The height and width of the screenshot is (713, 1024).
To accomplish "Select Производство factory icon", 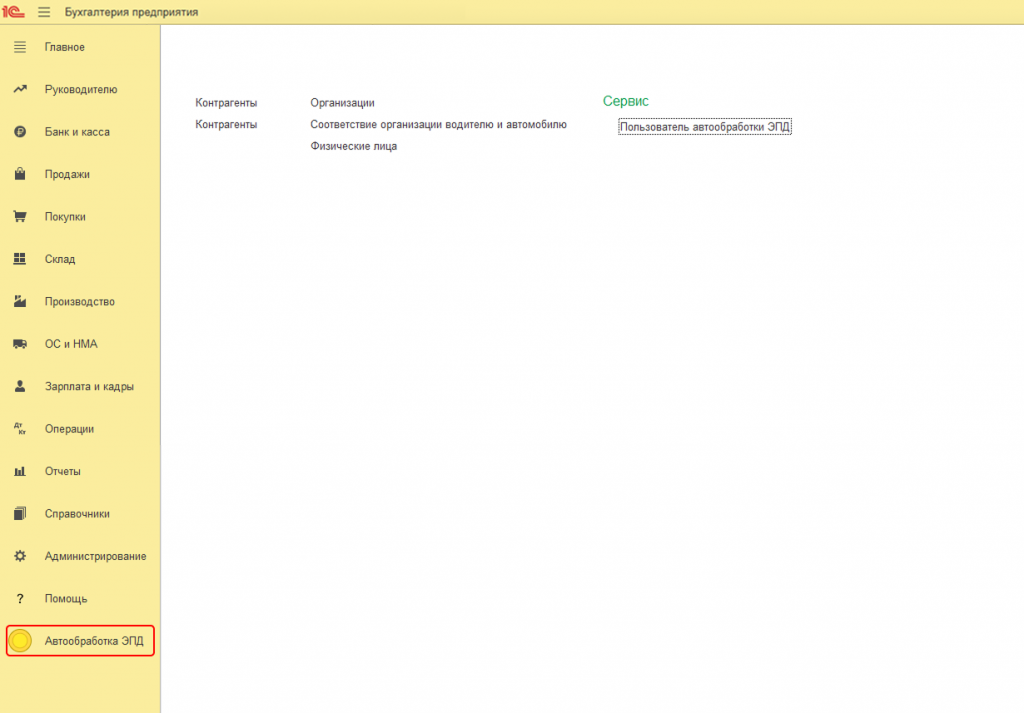I will tap(20, 302).
